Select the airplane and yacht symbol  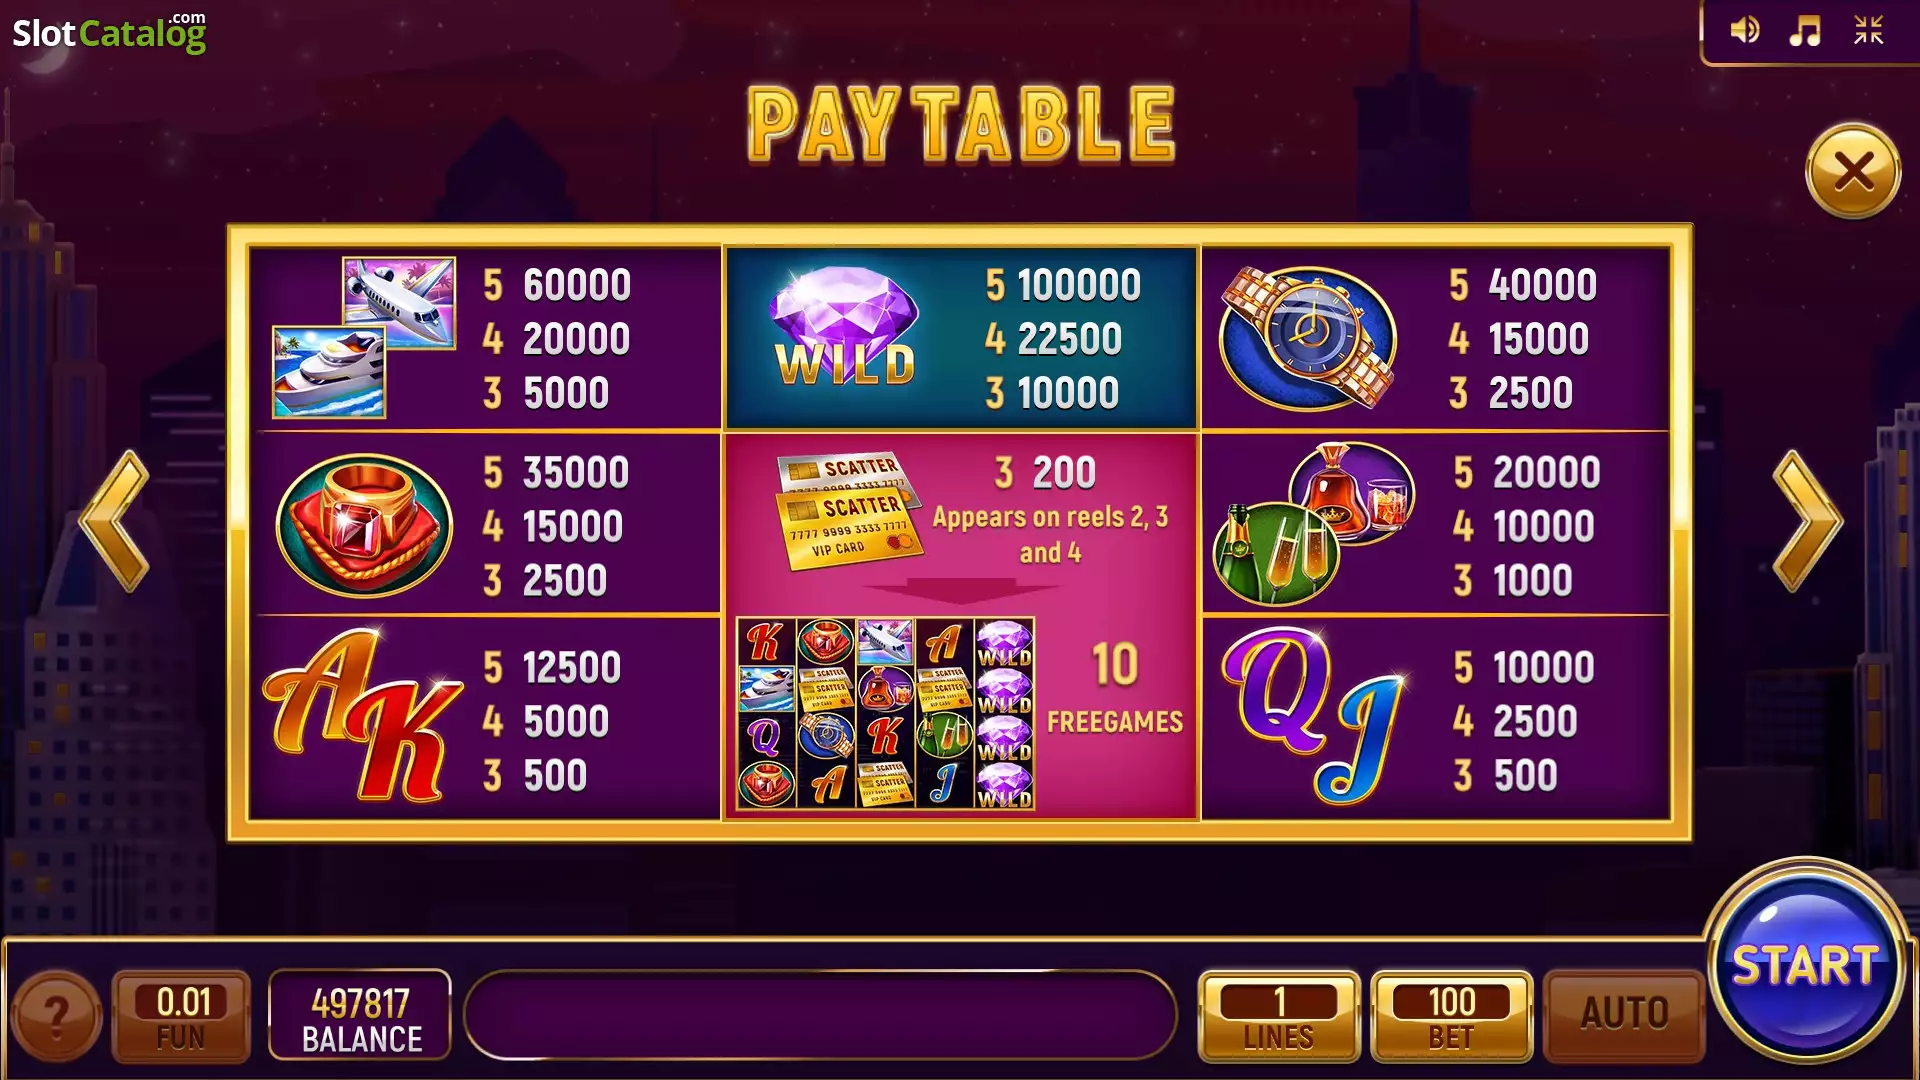[364, 337]
